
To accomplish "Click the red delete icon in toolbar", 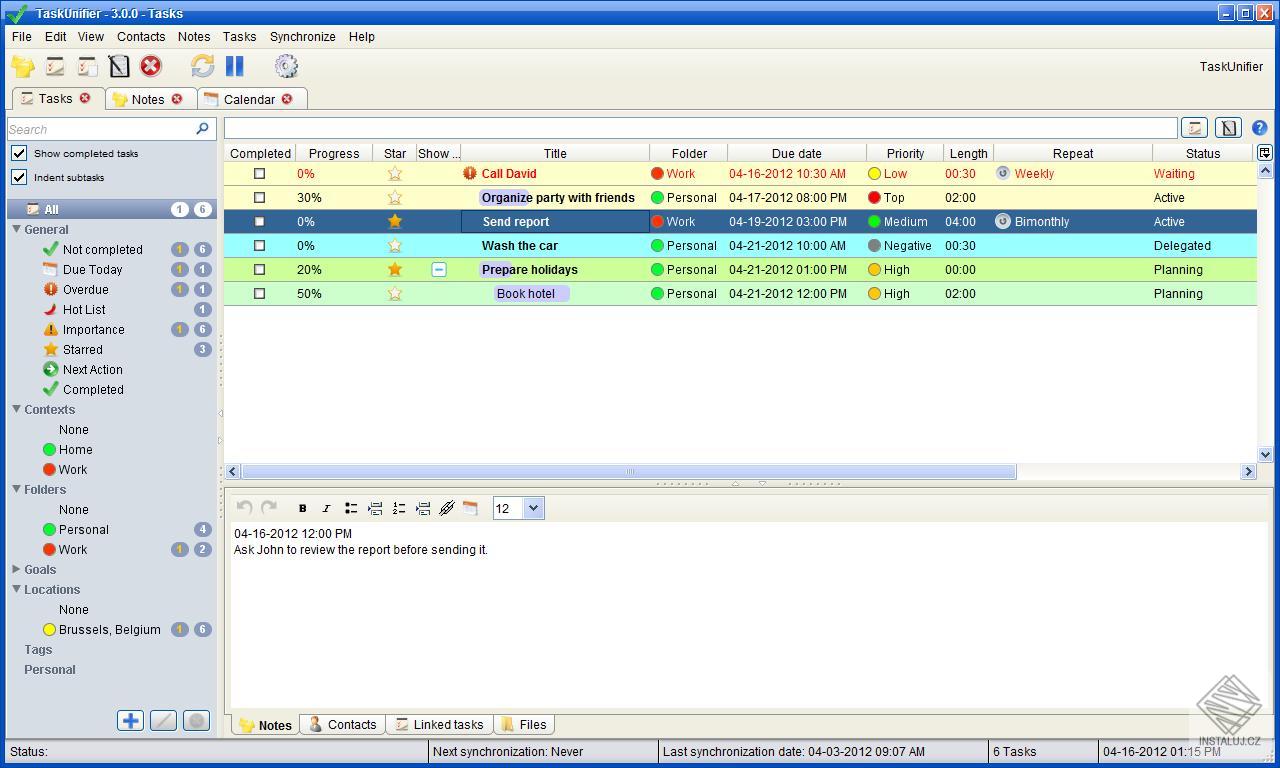I will [x=150, y=66].
